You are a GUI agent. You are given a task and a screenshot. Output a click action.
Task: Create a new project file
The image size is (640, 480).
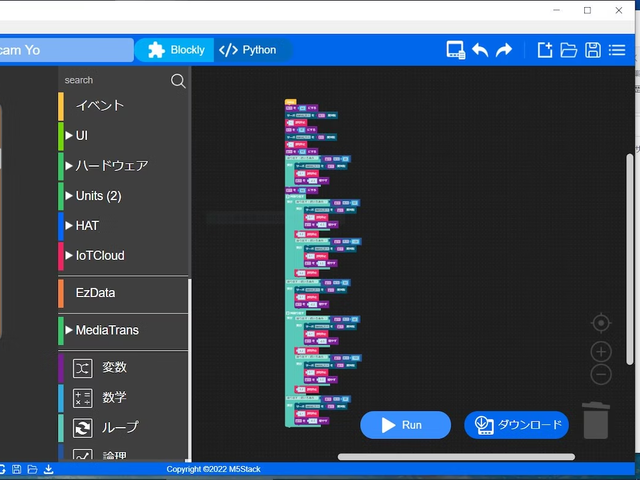(x=545, y=50)
